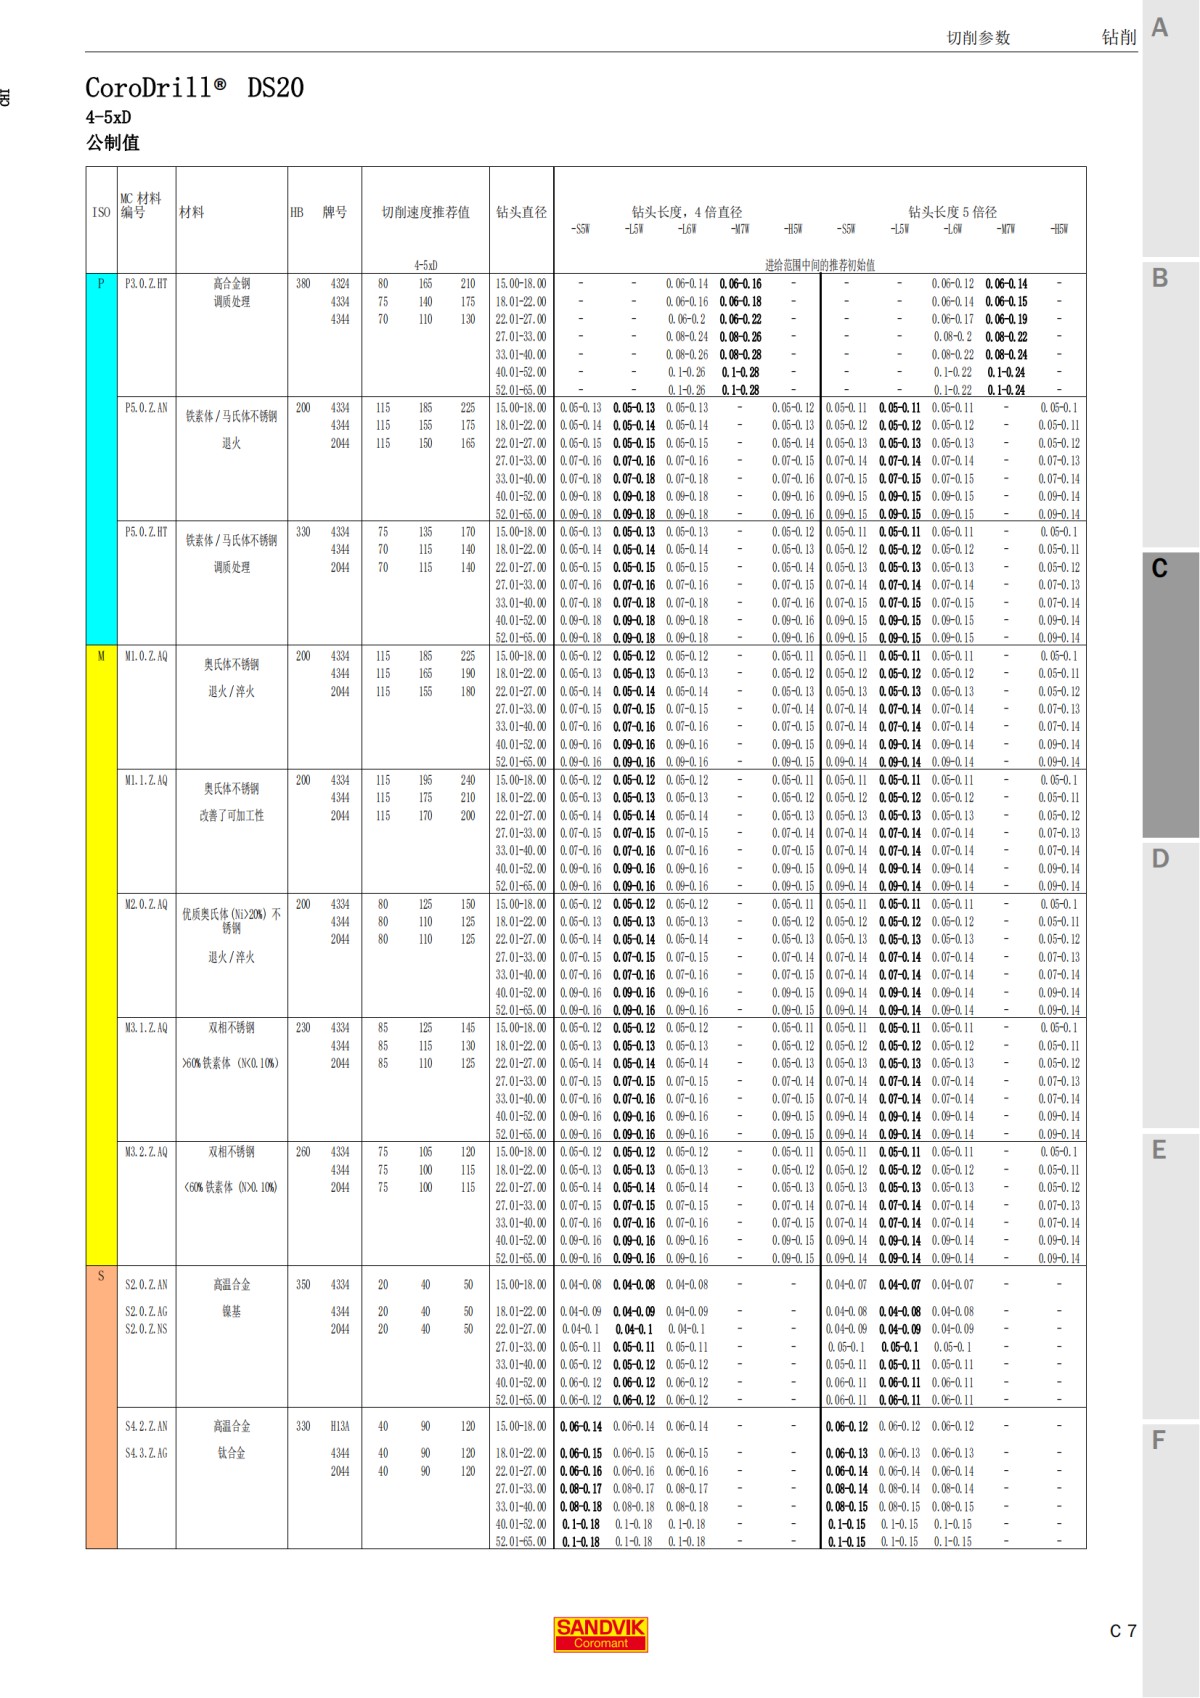Select the 钻头直径 column header
The width and height of the screenshot is (1200, 1698).
pyautogui.click(x=522, y=212)
